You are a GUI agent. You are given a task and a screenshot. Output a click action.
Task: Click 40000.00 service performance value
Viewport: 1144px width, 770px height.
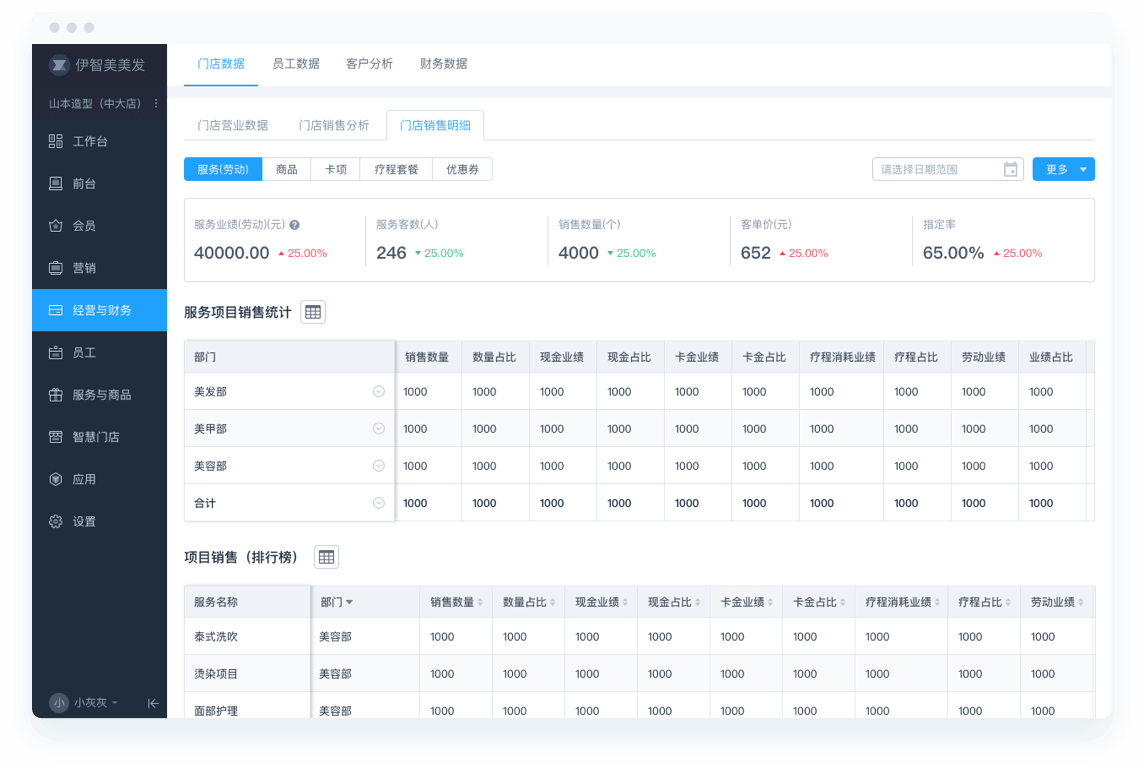click(x=231, y=253)
